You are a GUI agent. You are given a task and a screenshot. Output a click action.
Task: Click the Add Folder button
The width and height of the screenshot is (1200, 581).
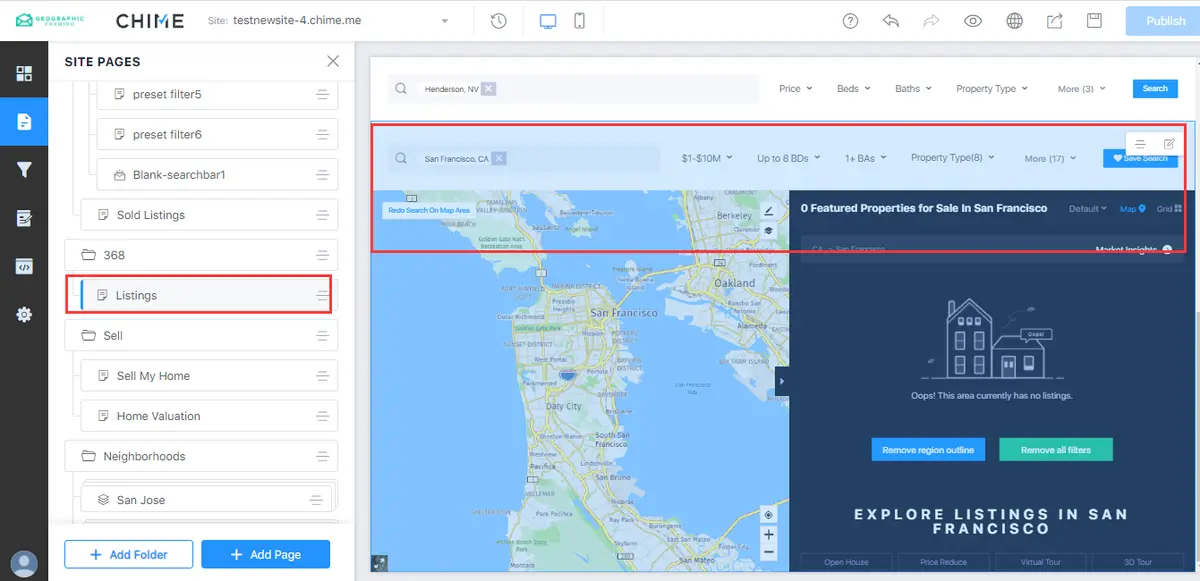pyautogui.click(x=128, y=554)
